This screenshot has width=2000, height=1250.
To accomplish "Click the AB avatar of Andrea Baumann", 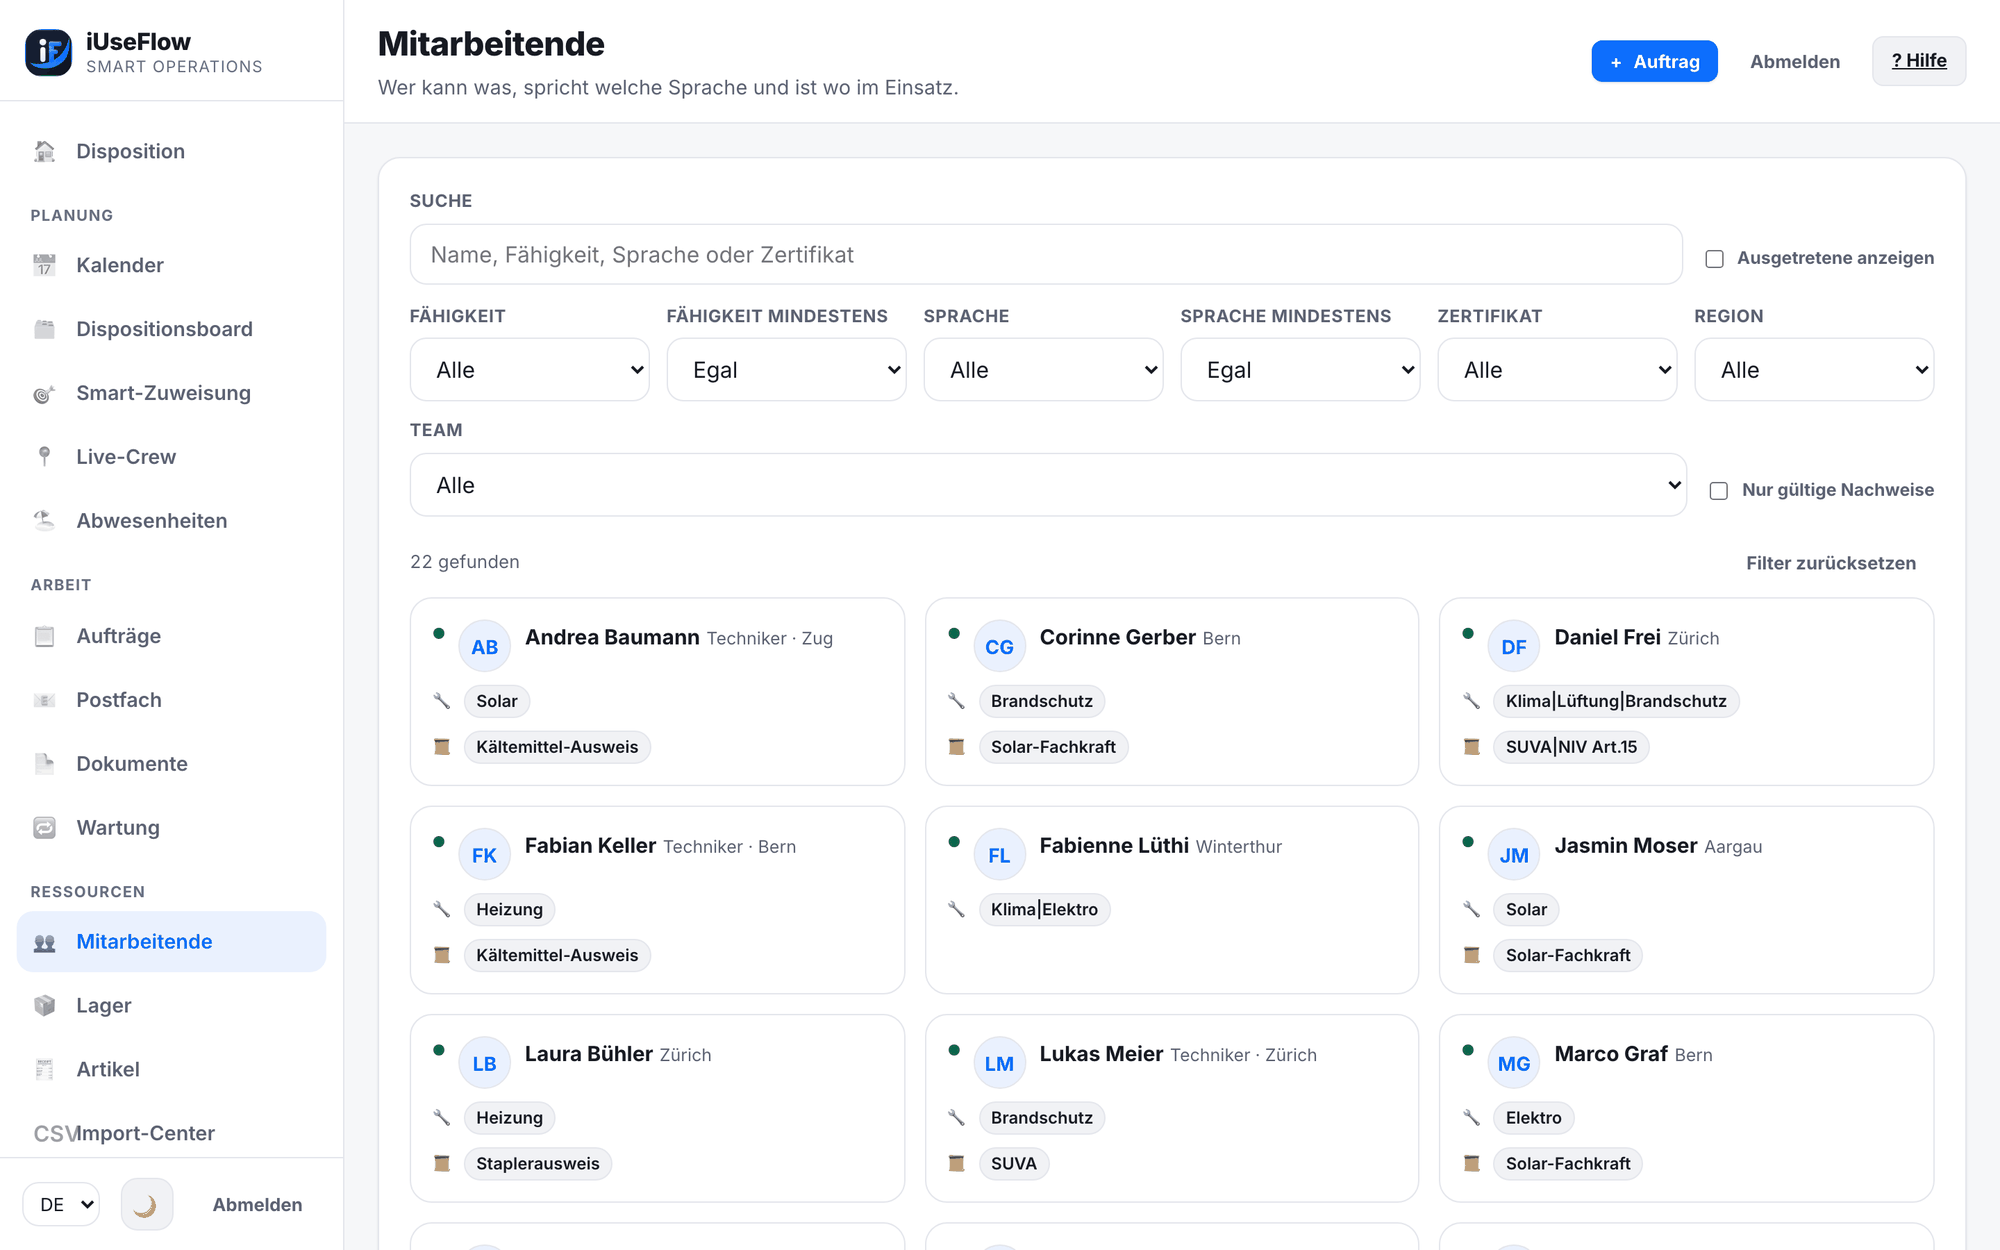I will 485,647.
